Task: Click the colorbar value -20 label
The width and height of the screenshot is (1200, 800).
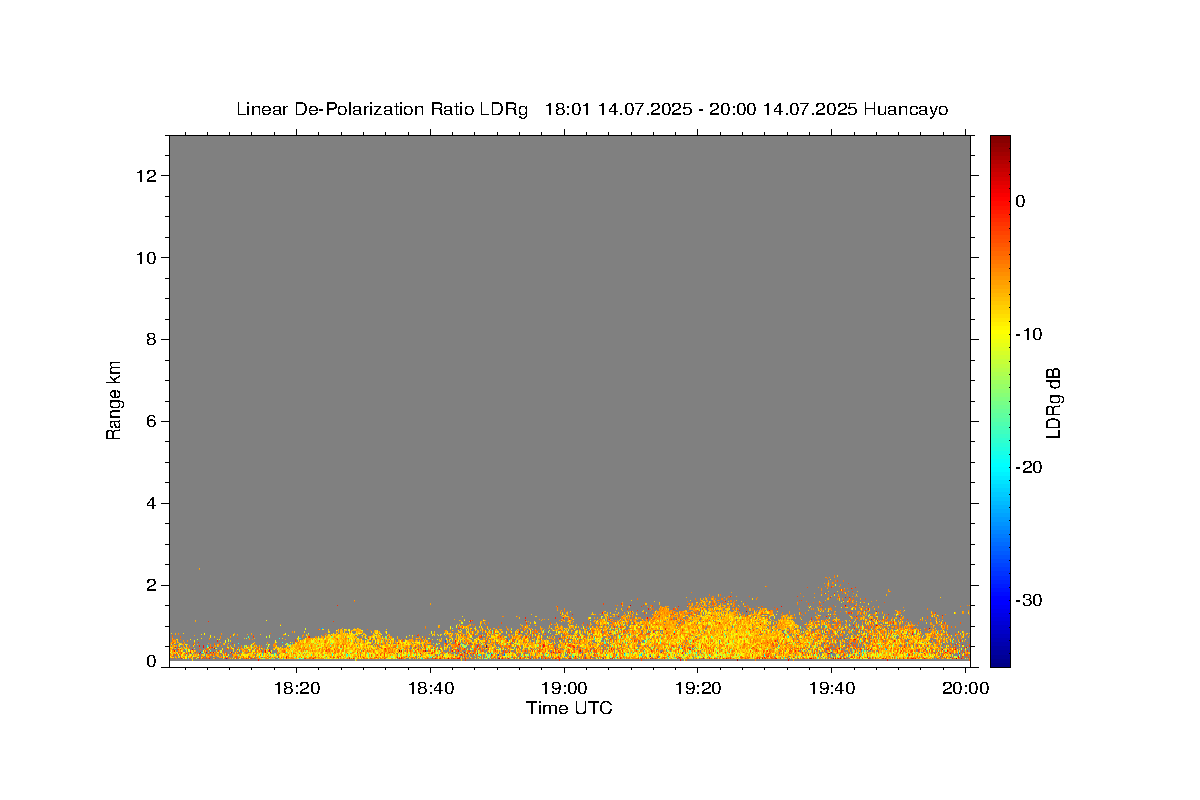Action: 1030,467
